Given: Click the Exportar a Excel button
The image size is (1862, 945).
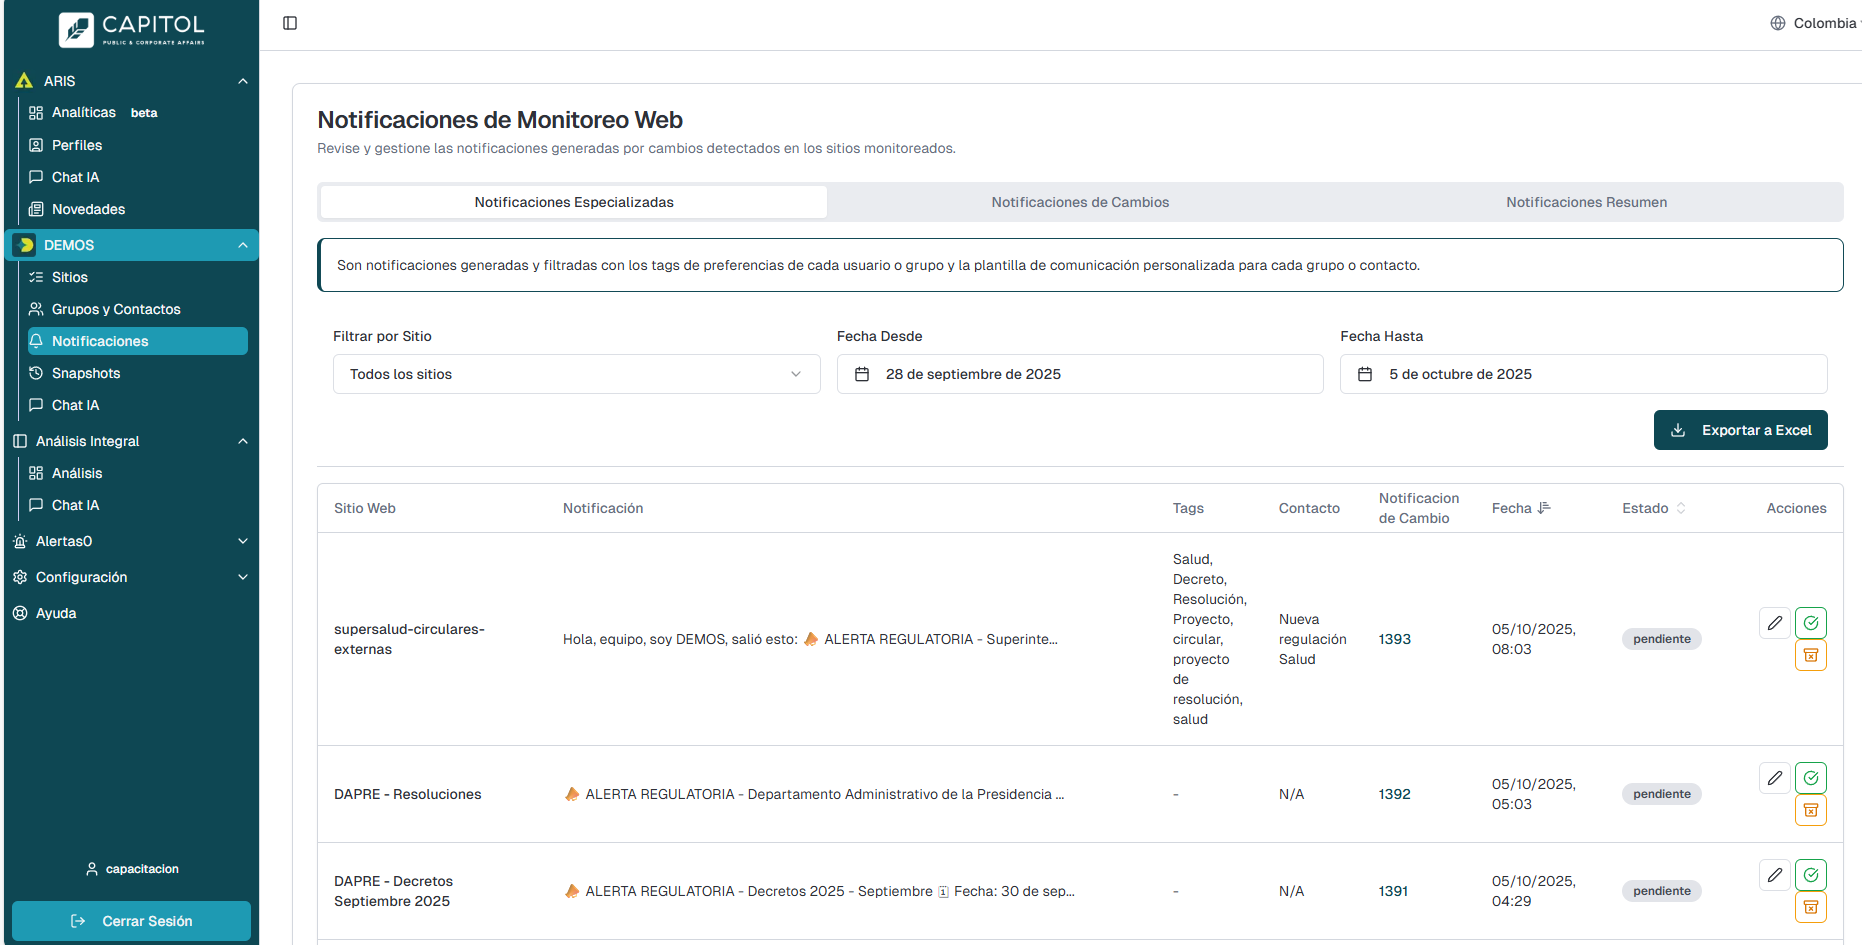Looking at the screenshot, I should [1740, 430].
